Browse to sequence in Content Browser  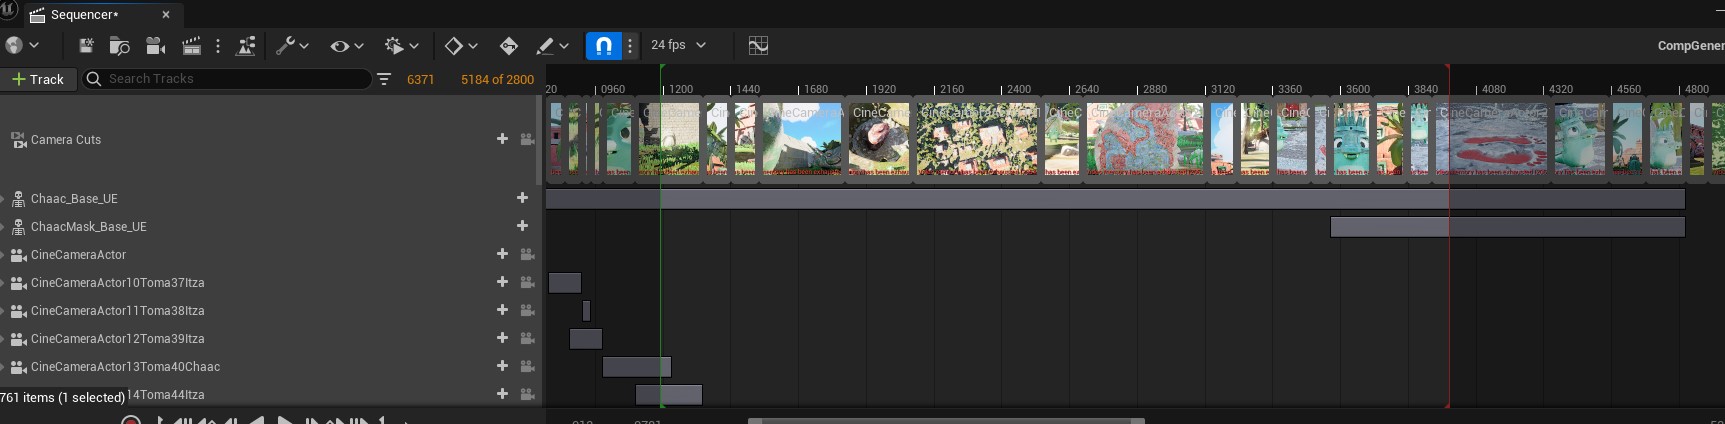(x=120, y=45)
